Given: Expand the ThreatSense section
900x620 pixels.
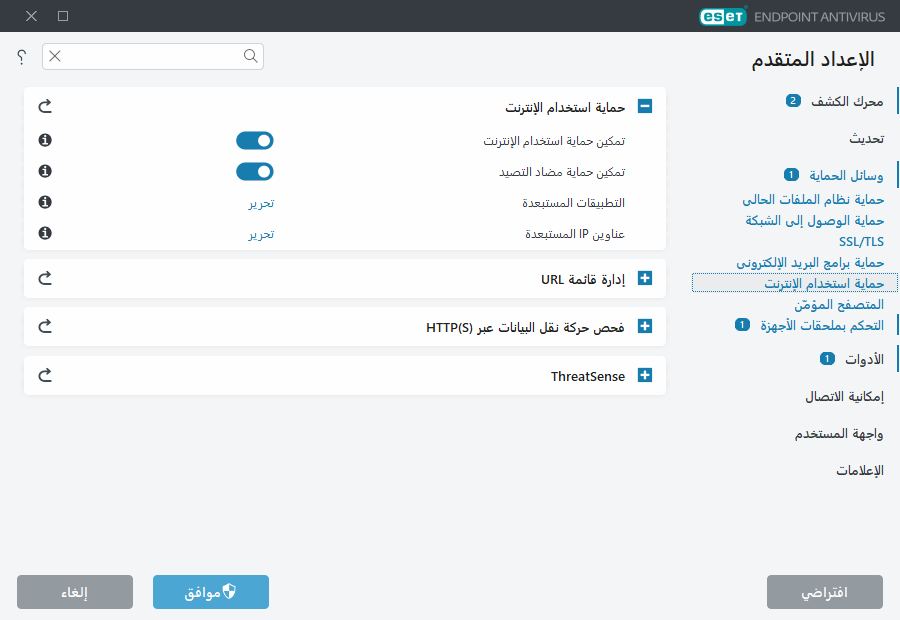Looking at the screenshot, I should tap(645, 374).
